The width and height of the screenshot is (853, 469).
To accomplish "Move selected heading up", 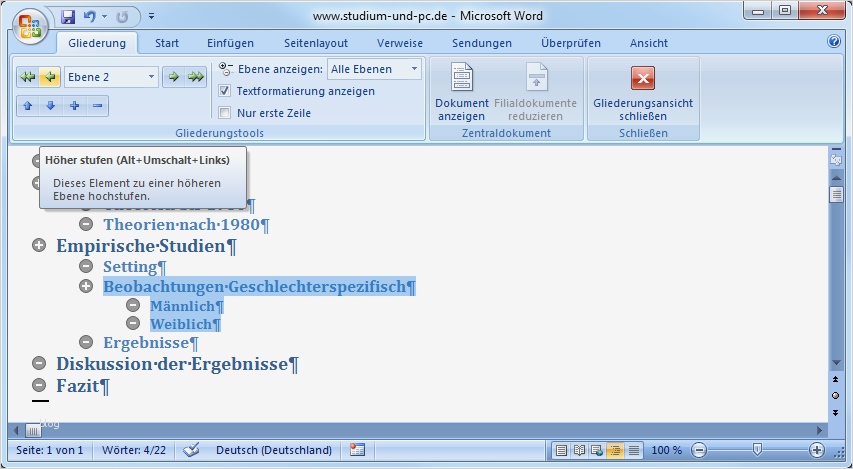I will (28, 106).
